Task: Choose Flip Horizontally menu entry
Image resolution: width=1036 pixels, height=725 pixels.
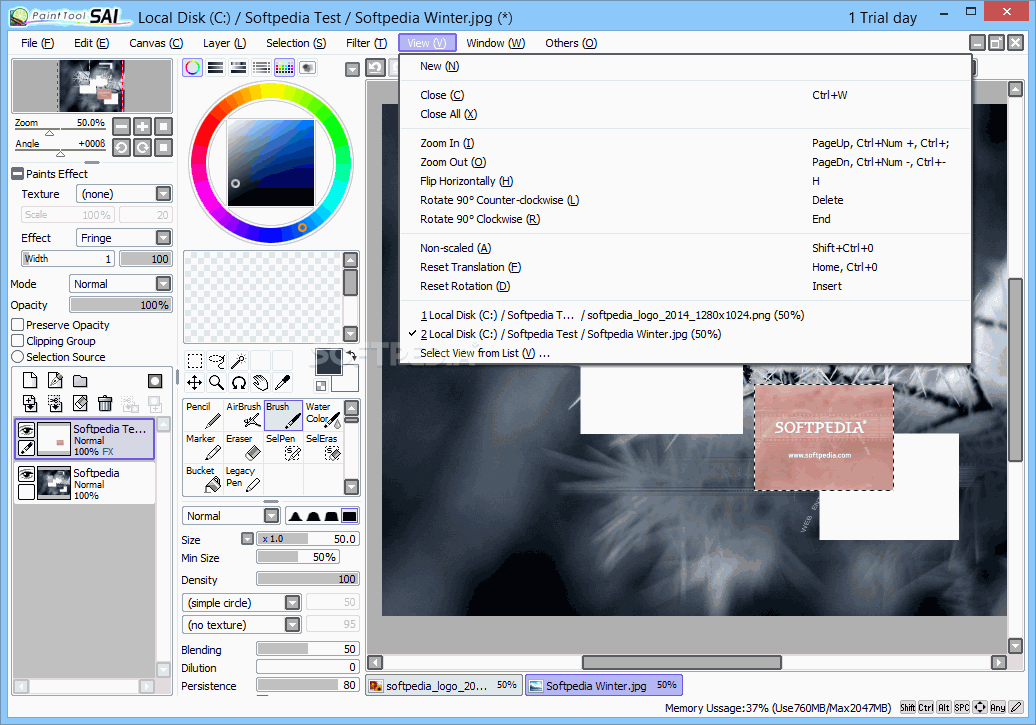Action: point(685,181)
